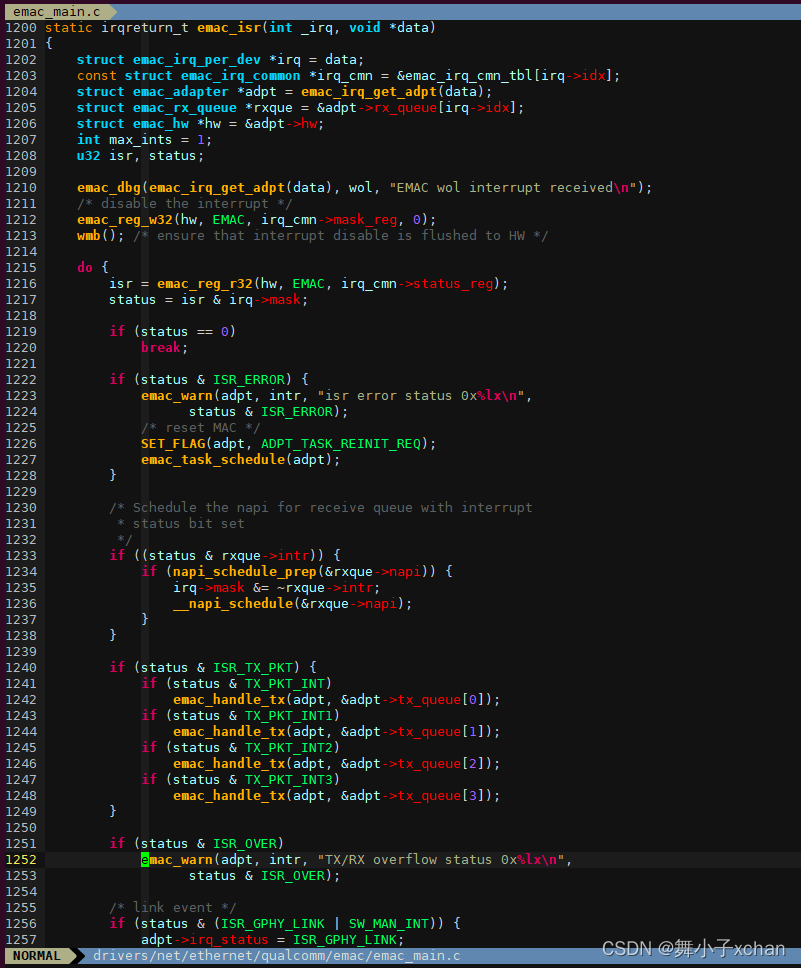This screenshot has height=968, width=801.
Task: Click the SET_FLAG macro call
Action: click(173, 444)
